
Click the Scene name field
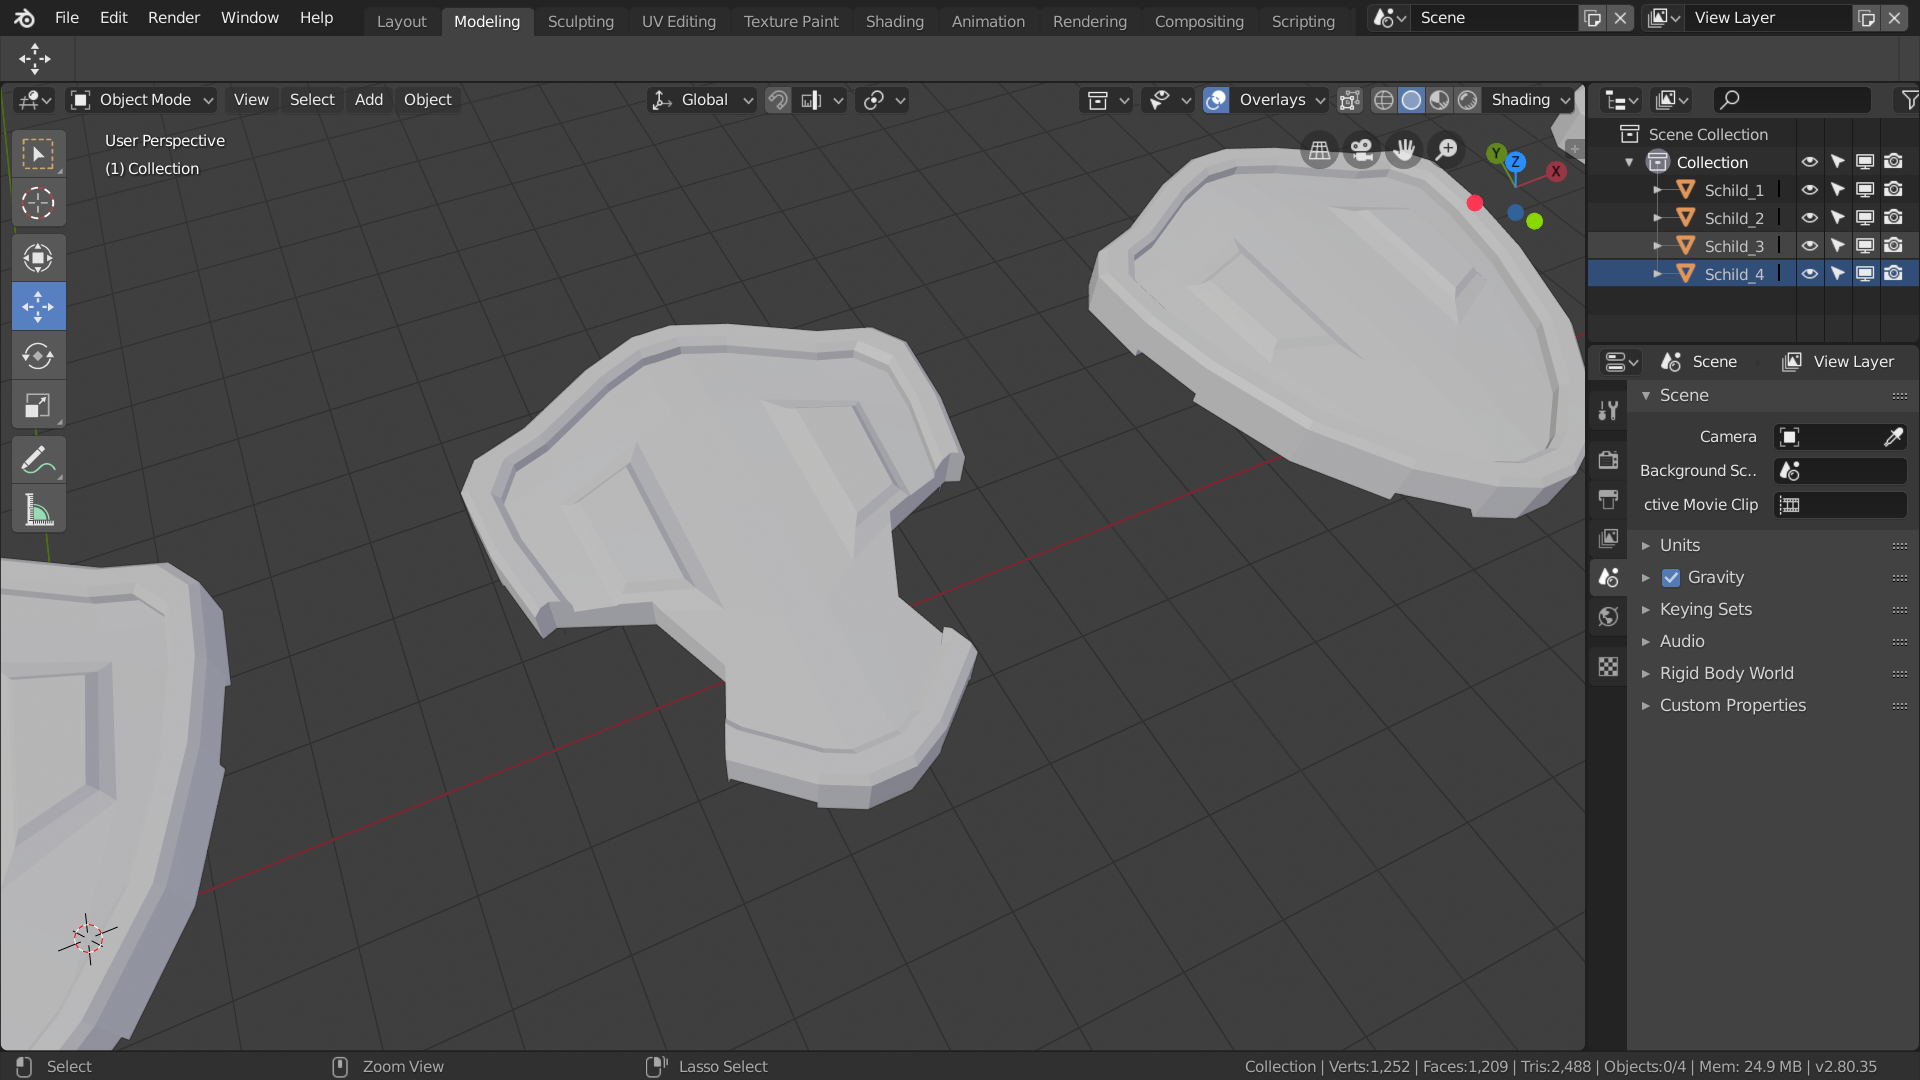tap(1493, 18)
